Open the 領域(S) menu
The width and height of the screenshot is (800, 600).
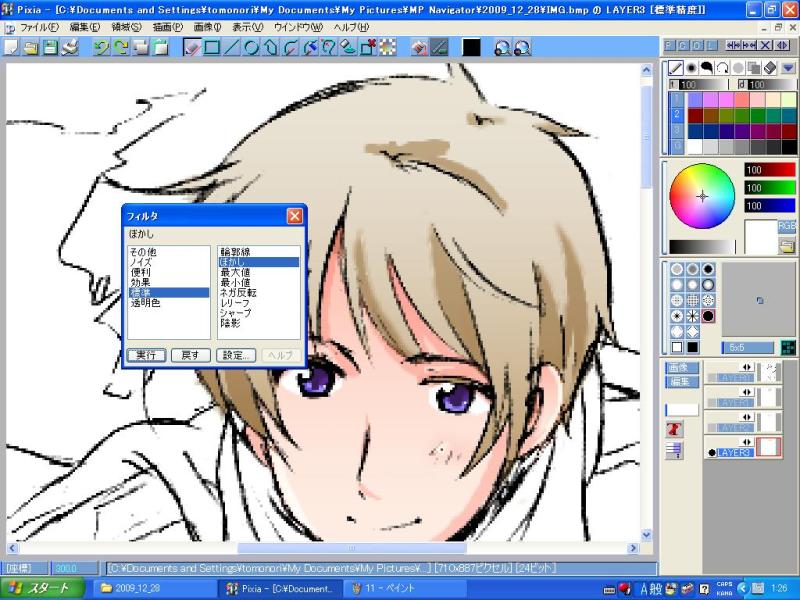(126, 28)
